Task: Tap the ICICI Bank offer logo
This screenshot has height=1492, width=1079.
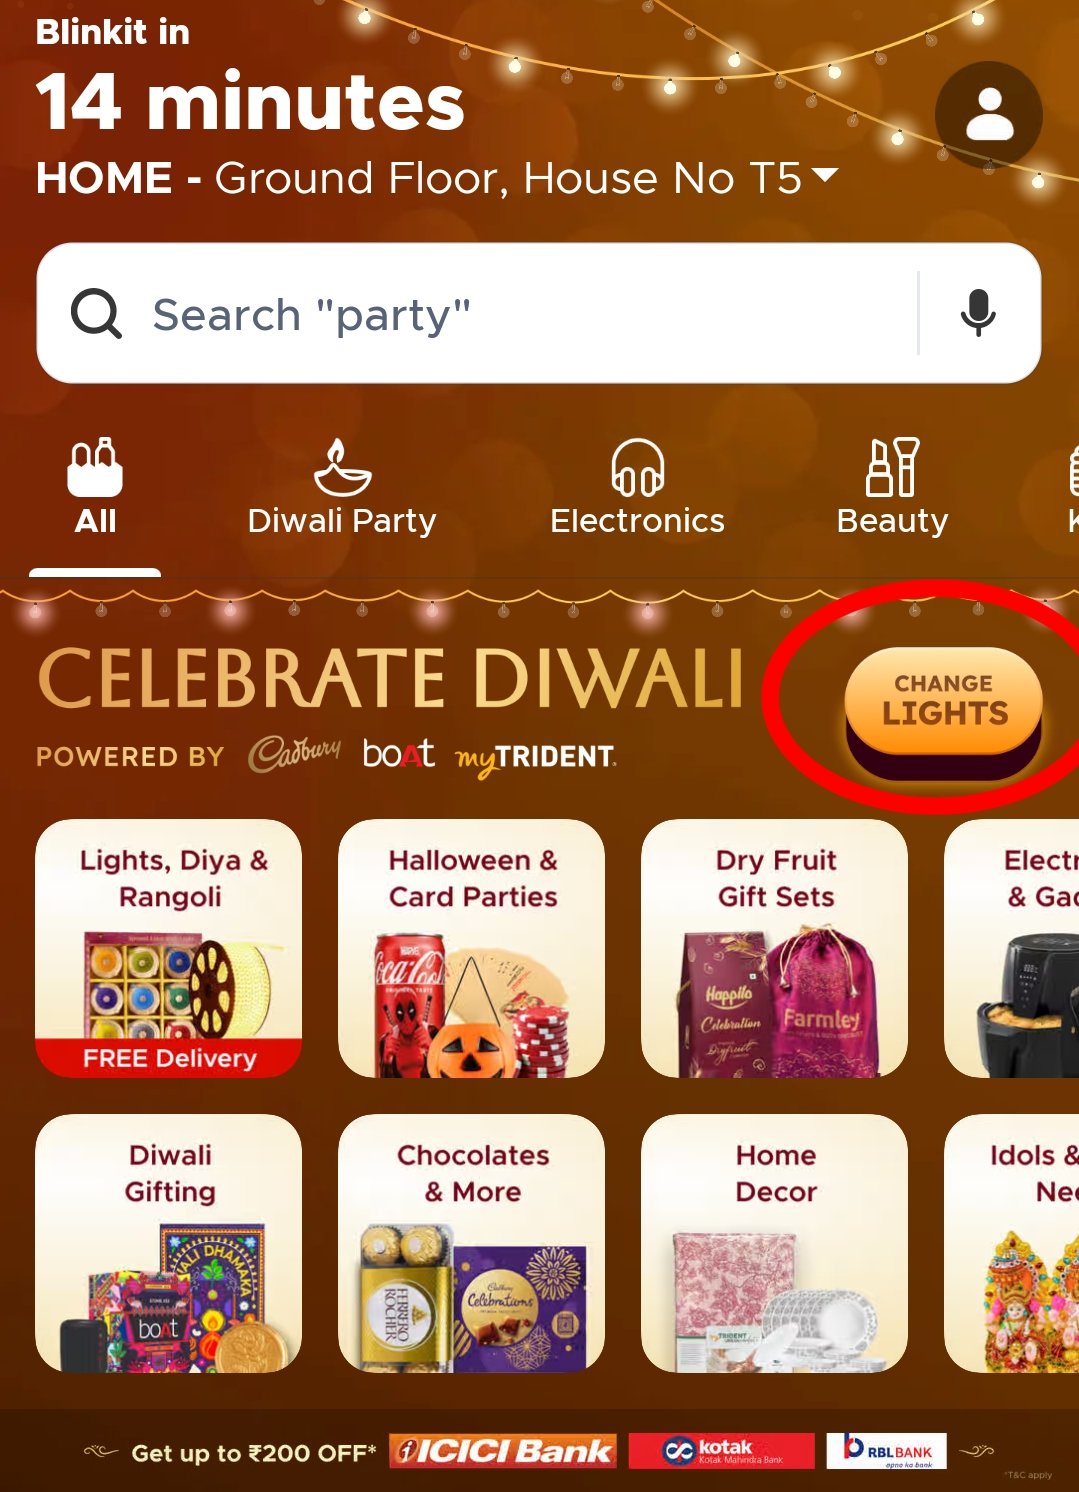Action: 503,1451
